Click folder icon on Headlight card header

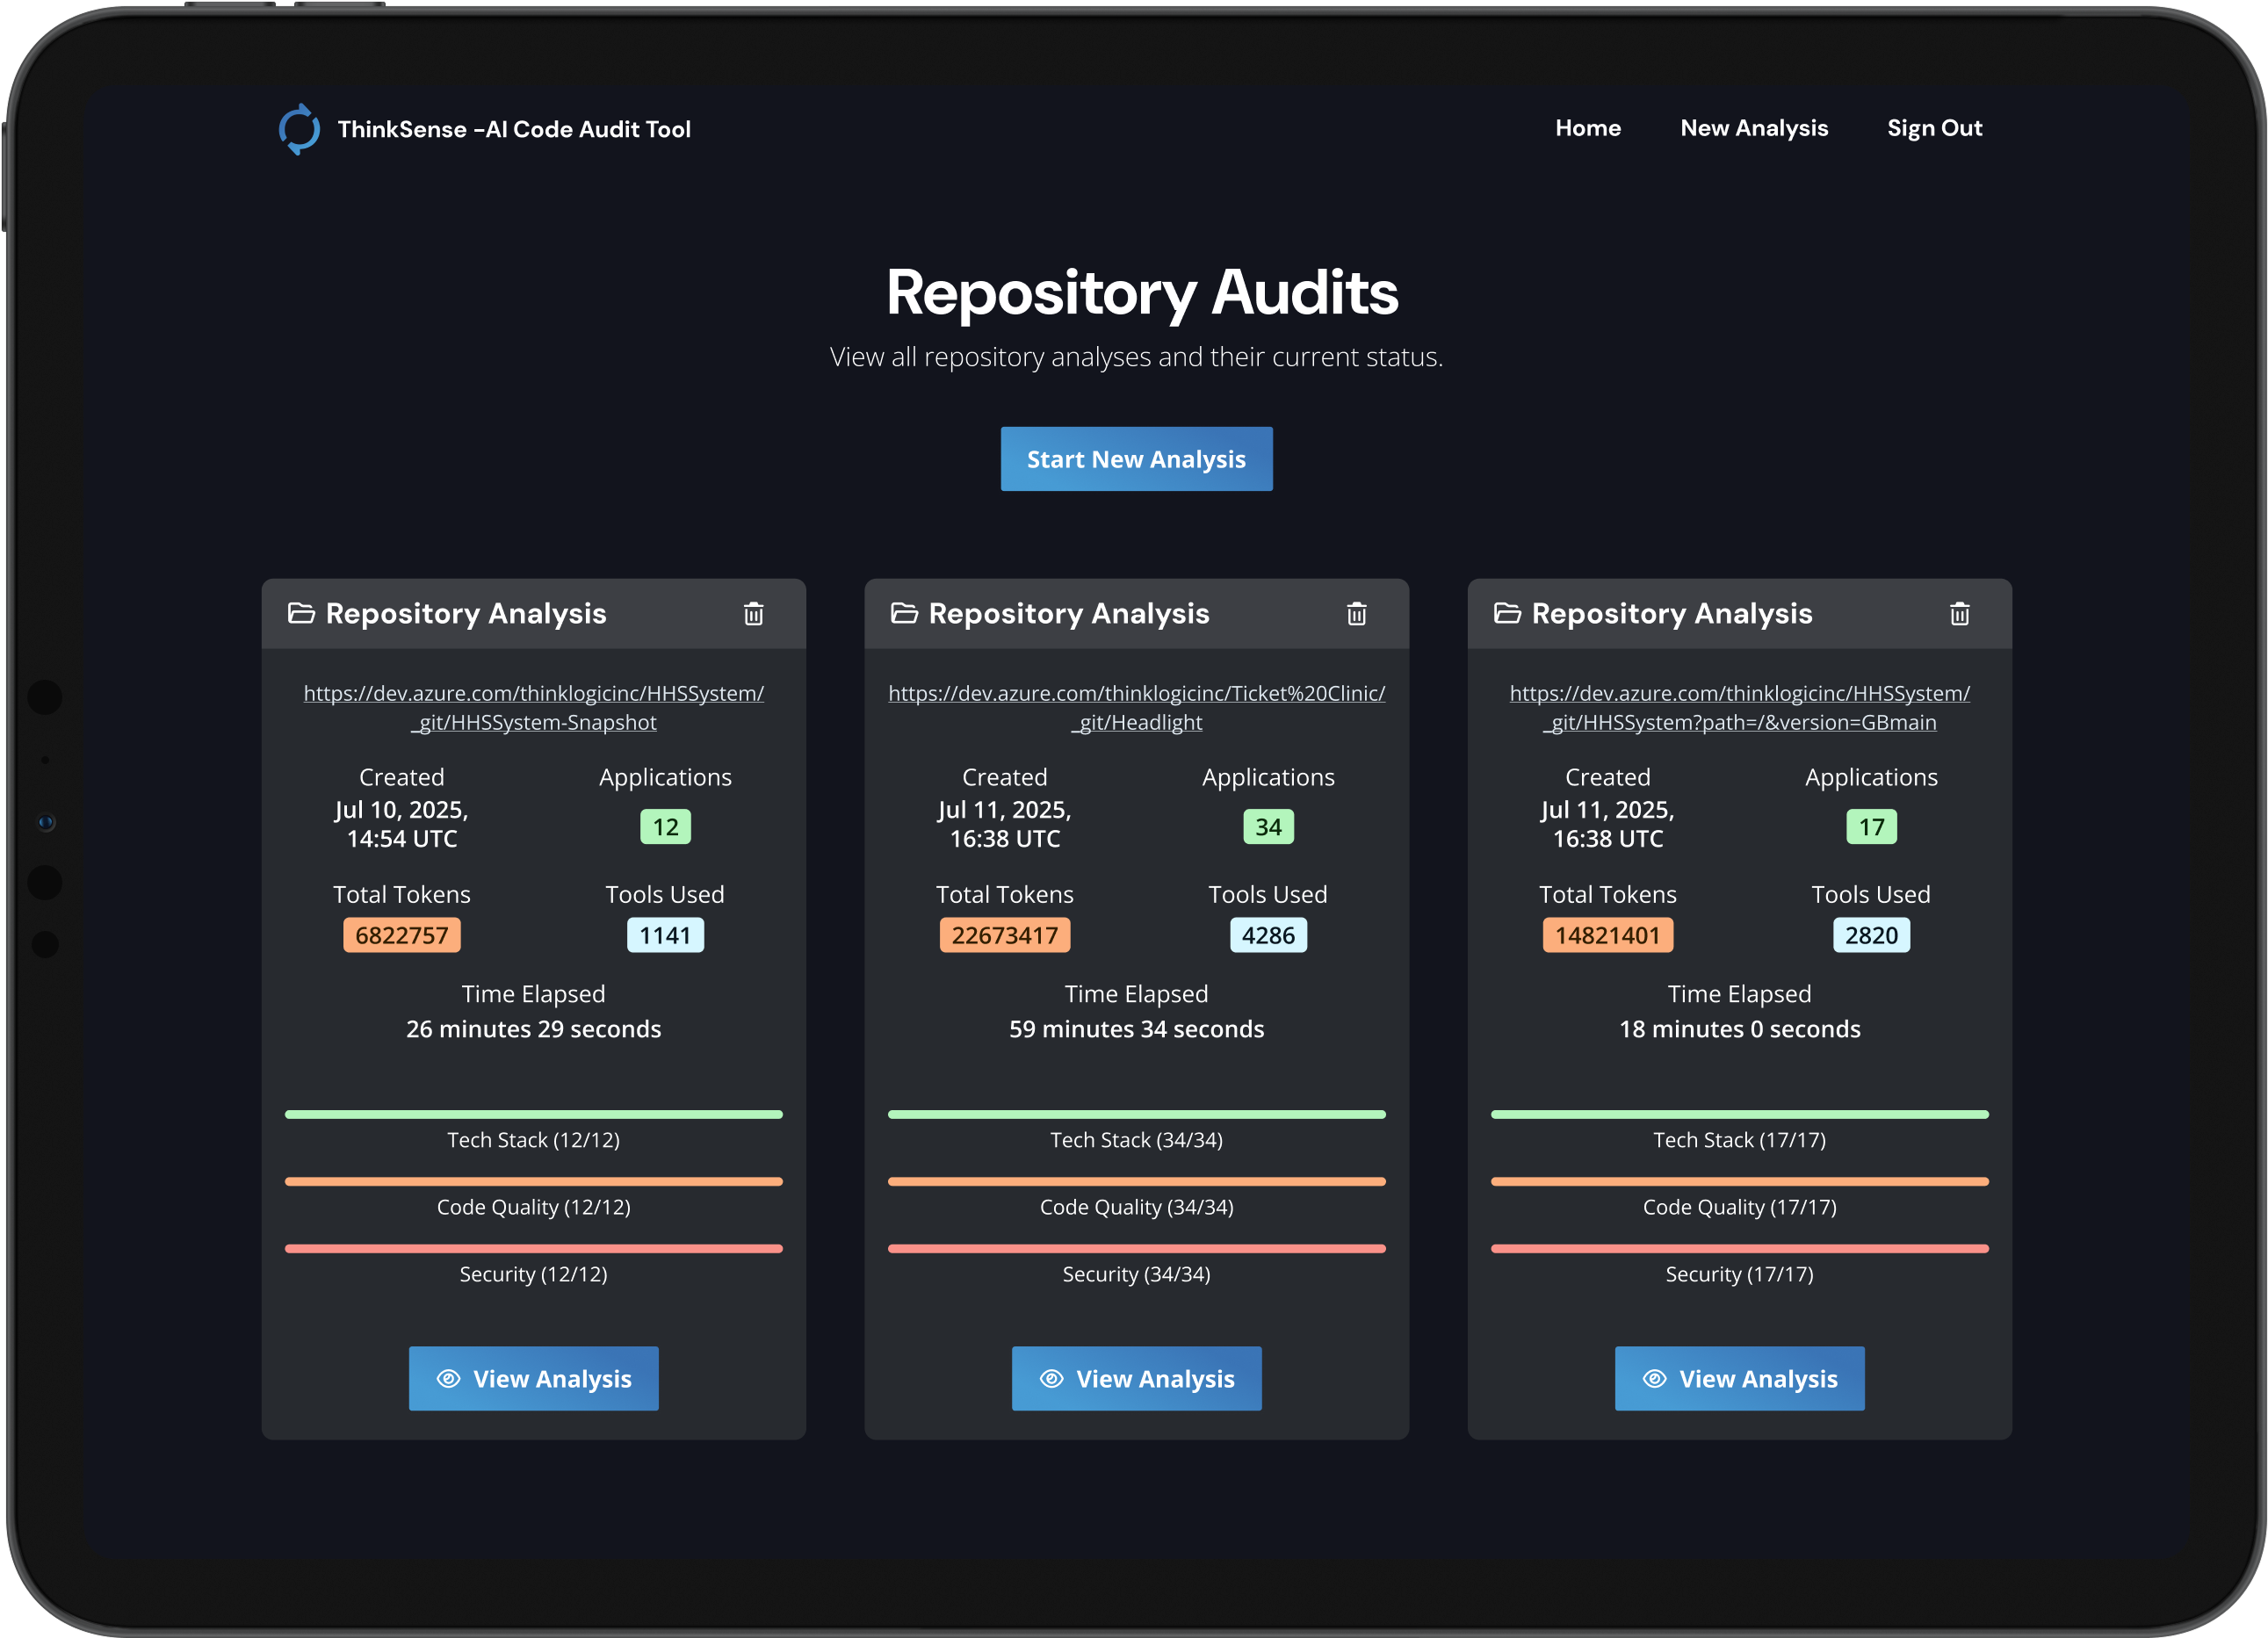tap(904, 613)
